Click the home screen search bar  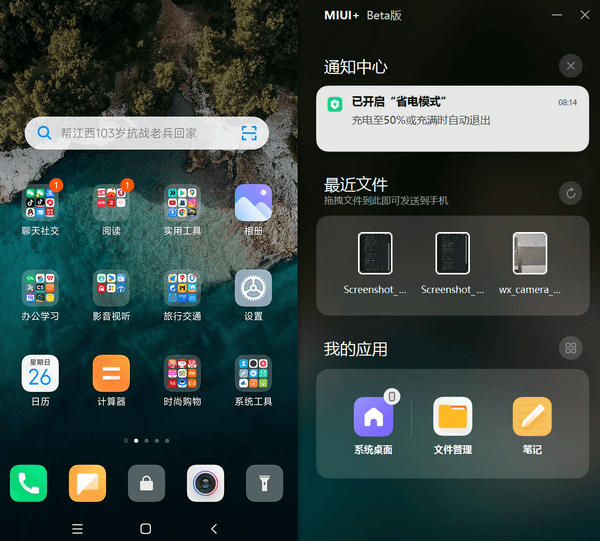(x=135, y=132)
